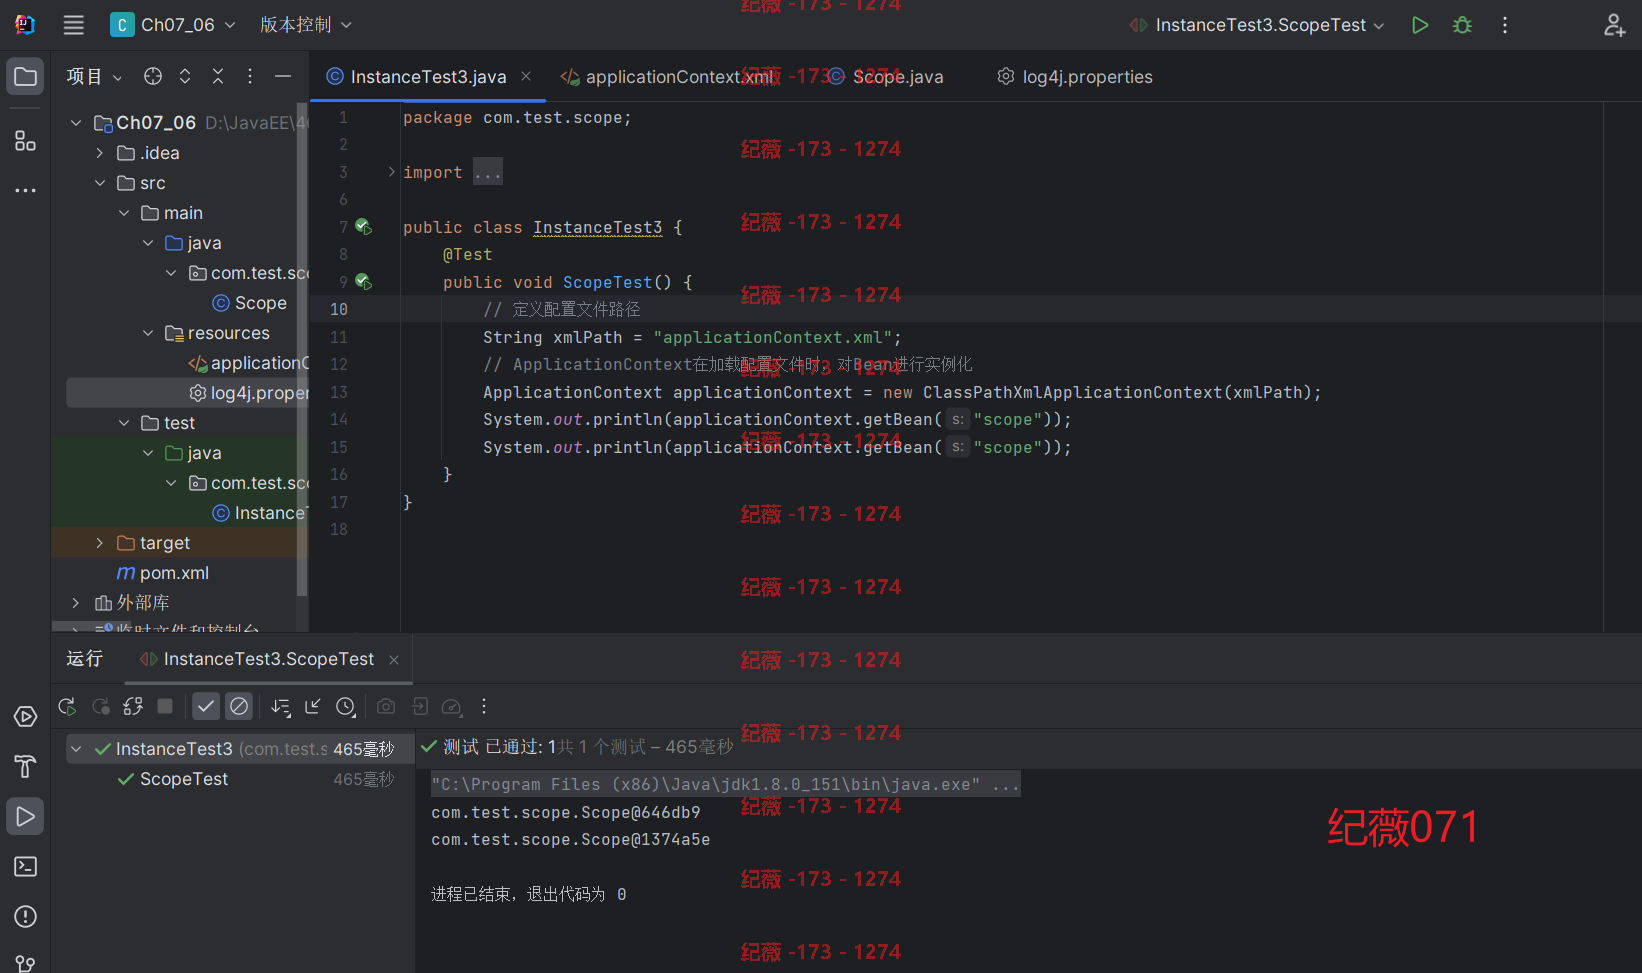
Task: Import tests from file icon
Action: (x=313, y=706)
